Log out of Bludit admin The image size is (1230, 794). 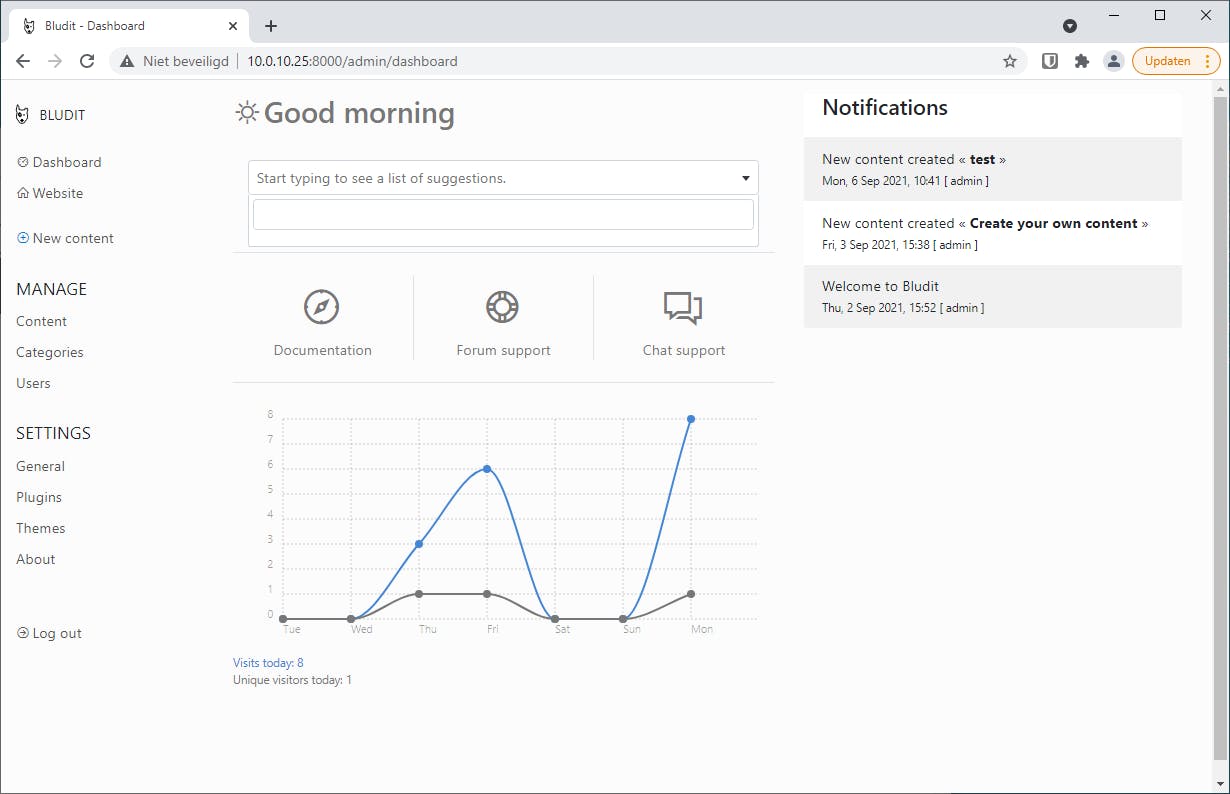(x=50, y=633)
